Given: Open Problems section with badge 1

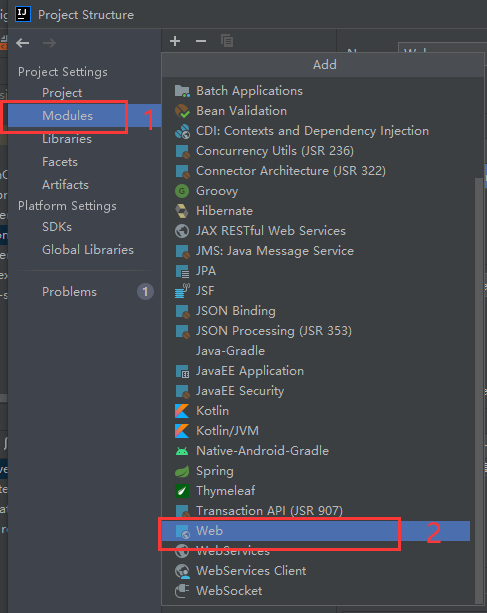Looking at the screenshot, I should click(x=69, y=292).
